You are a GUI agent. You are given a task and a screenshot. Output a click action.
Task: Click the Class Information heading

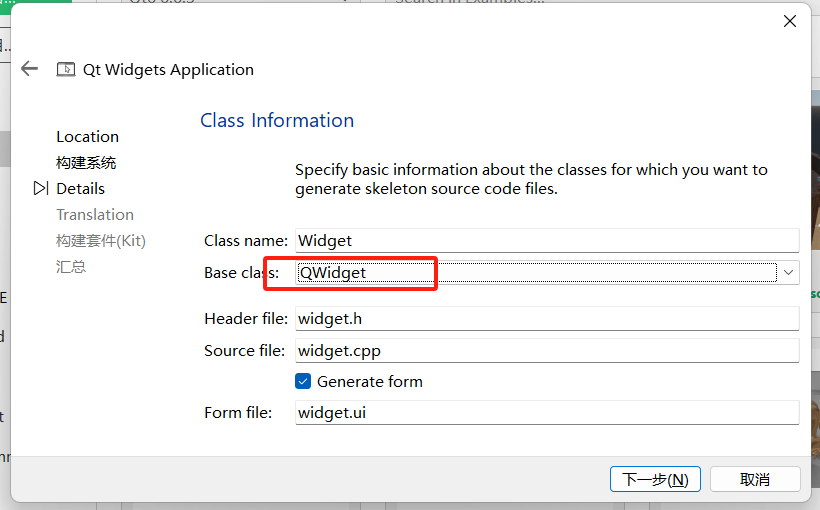coord(277,120)
